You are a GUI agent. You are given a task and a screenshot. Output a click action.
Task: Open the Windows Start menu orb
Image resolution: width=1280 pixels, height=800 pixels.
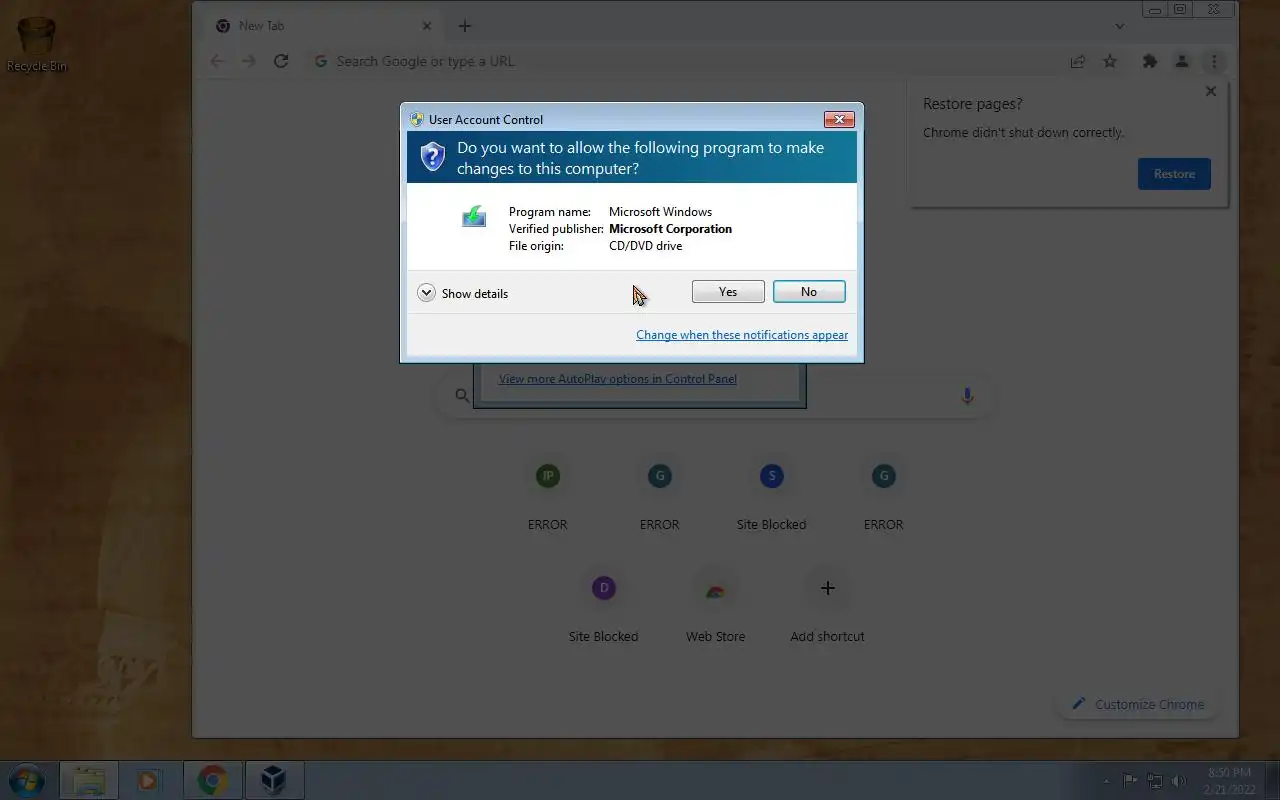click(x=27, y=780)
